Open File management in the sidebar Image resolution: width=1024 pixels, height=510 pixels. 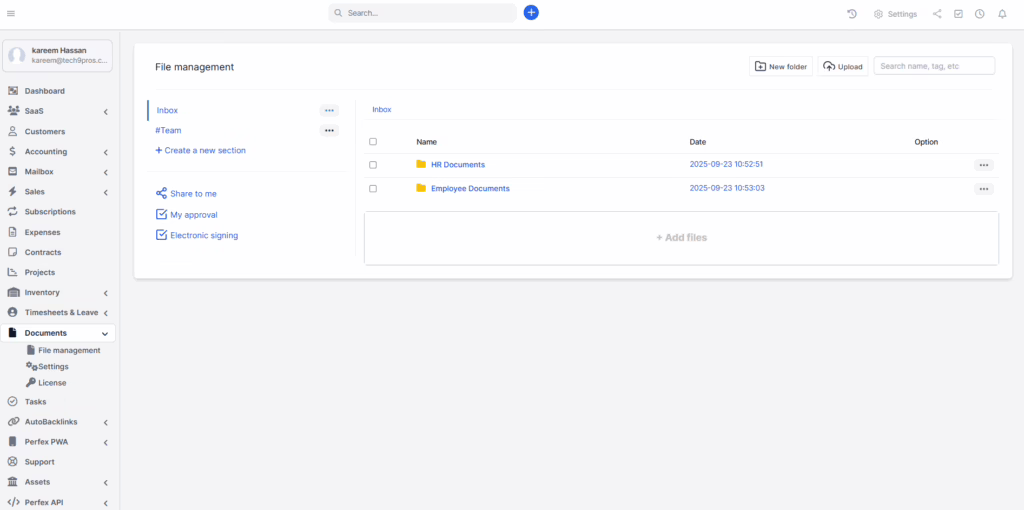(x=68, y=350)
